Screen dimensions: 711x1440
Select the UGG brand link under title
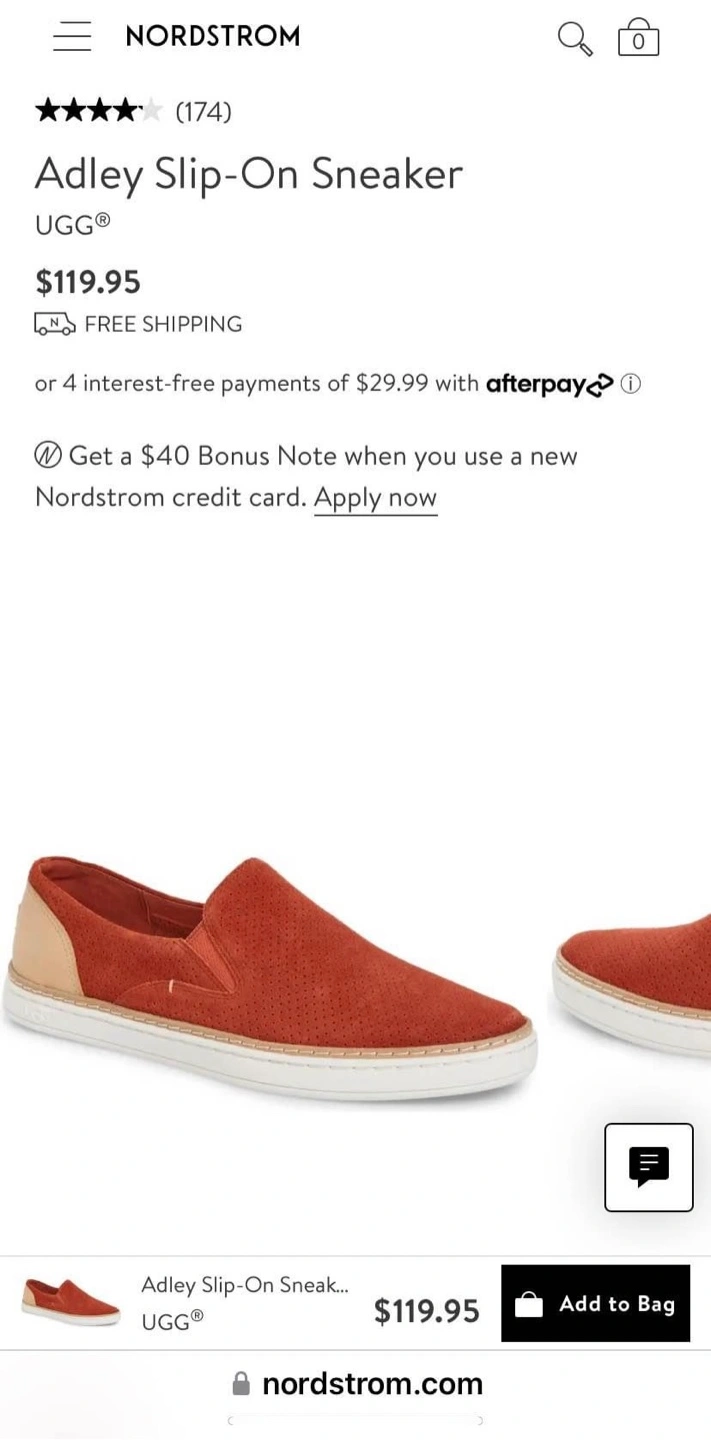pyautogui.click(x=72, y=224)
